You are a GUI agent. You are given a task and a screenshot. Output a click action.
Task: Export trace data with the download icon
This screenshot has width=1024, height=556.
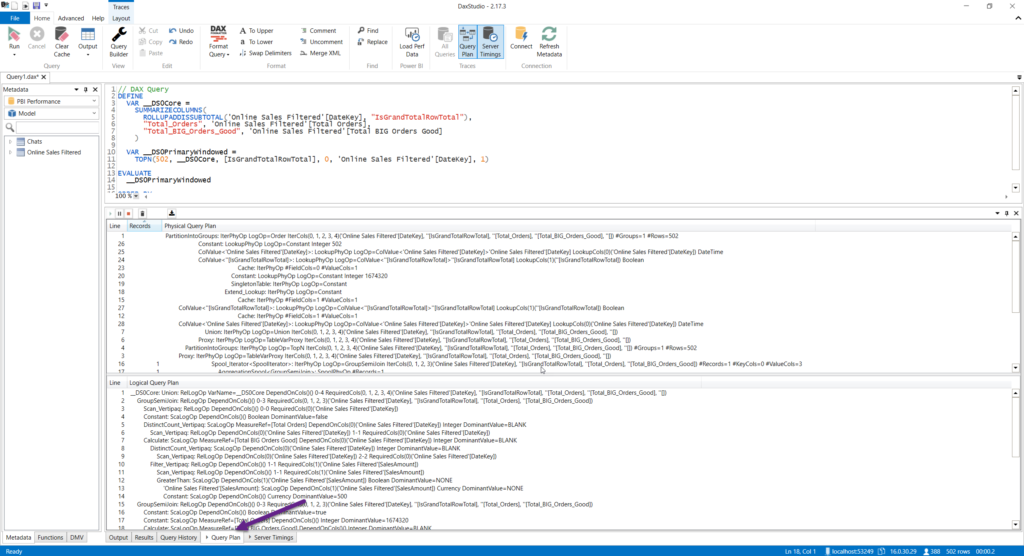click(x=172, y=214)
